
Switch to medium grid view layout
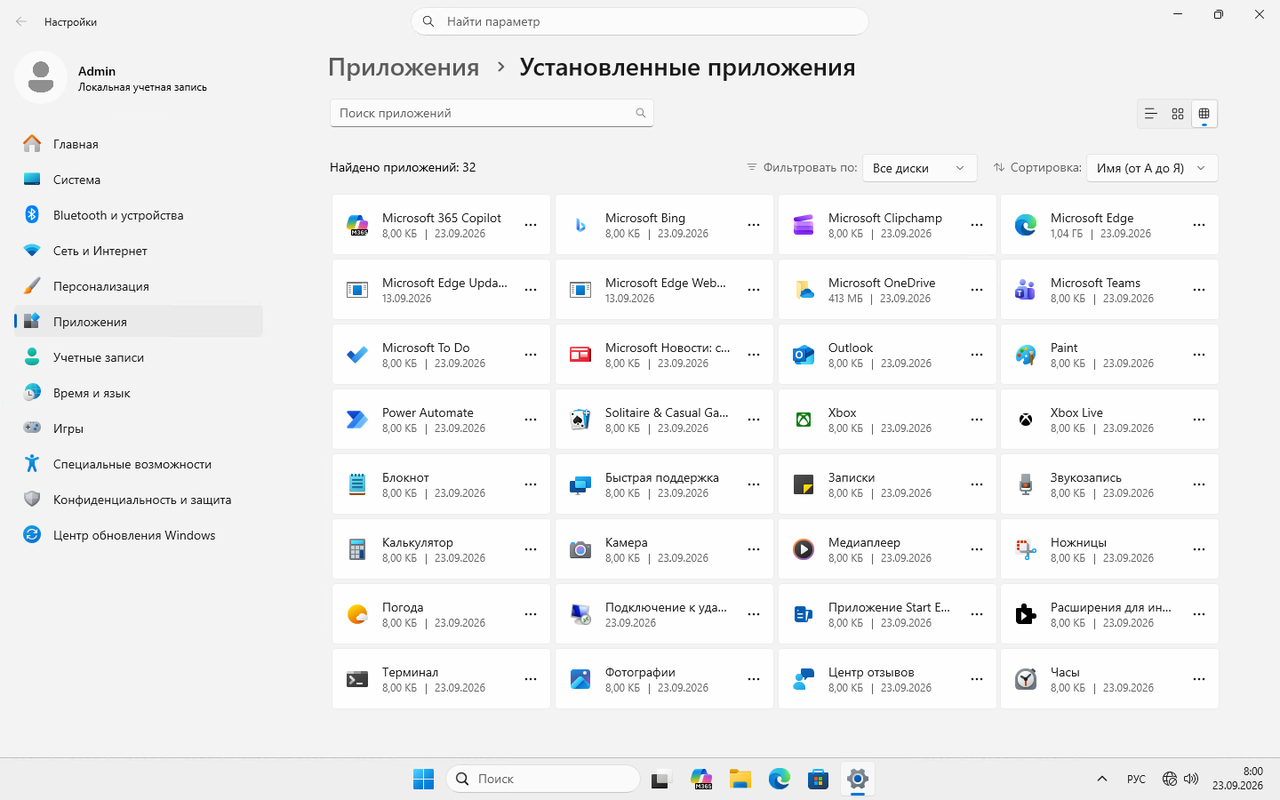tap(1178, 114)
